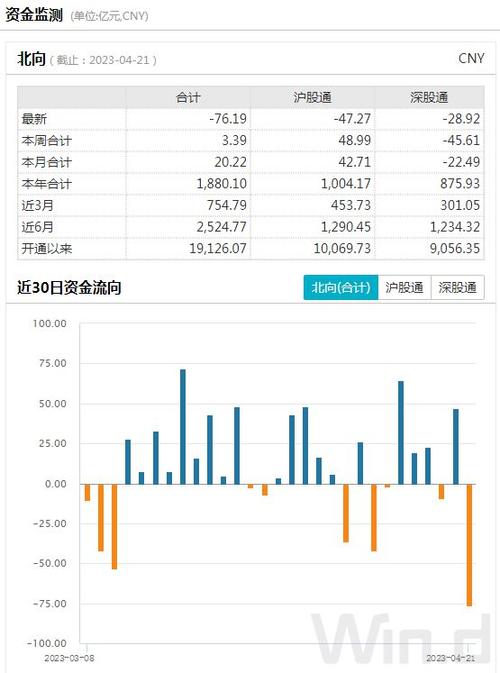Click the 合计 column header

188,97
